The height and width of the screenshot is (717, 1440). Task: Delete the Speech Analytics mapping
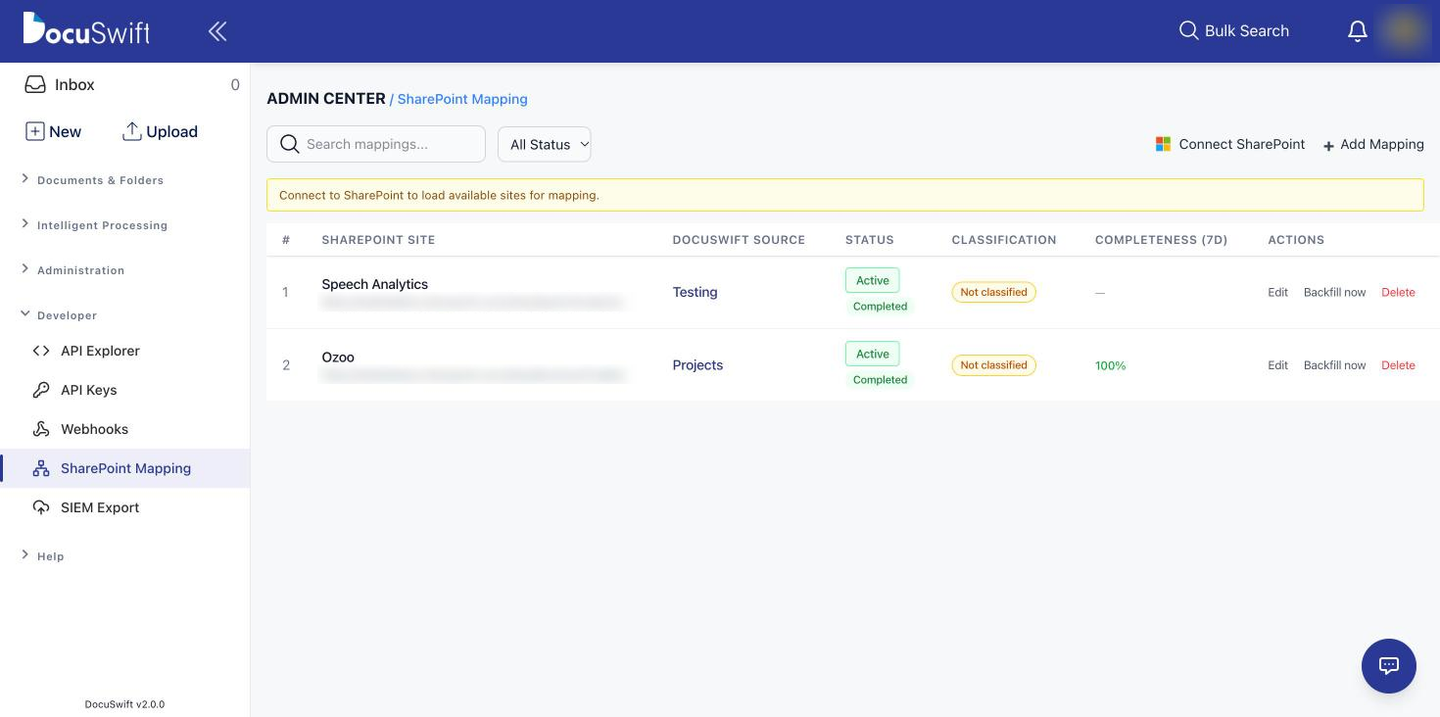point(1398,292)
